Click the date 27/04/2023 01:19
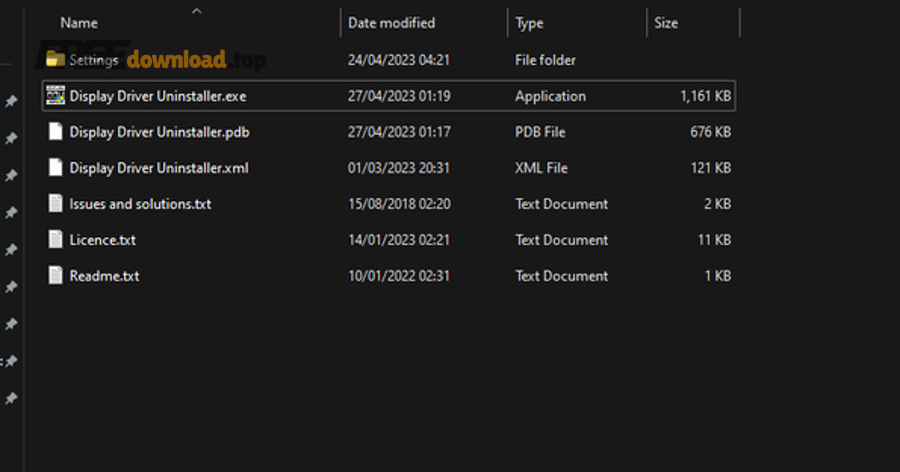 (399, 96)
